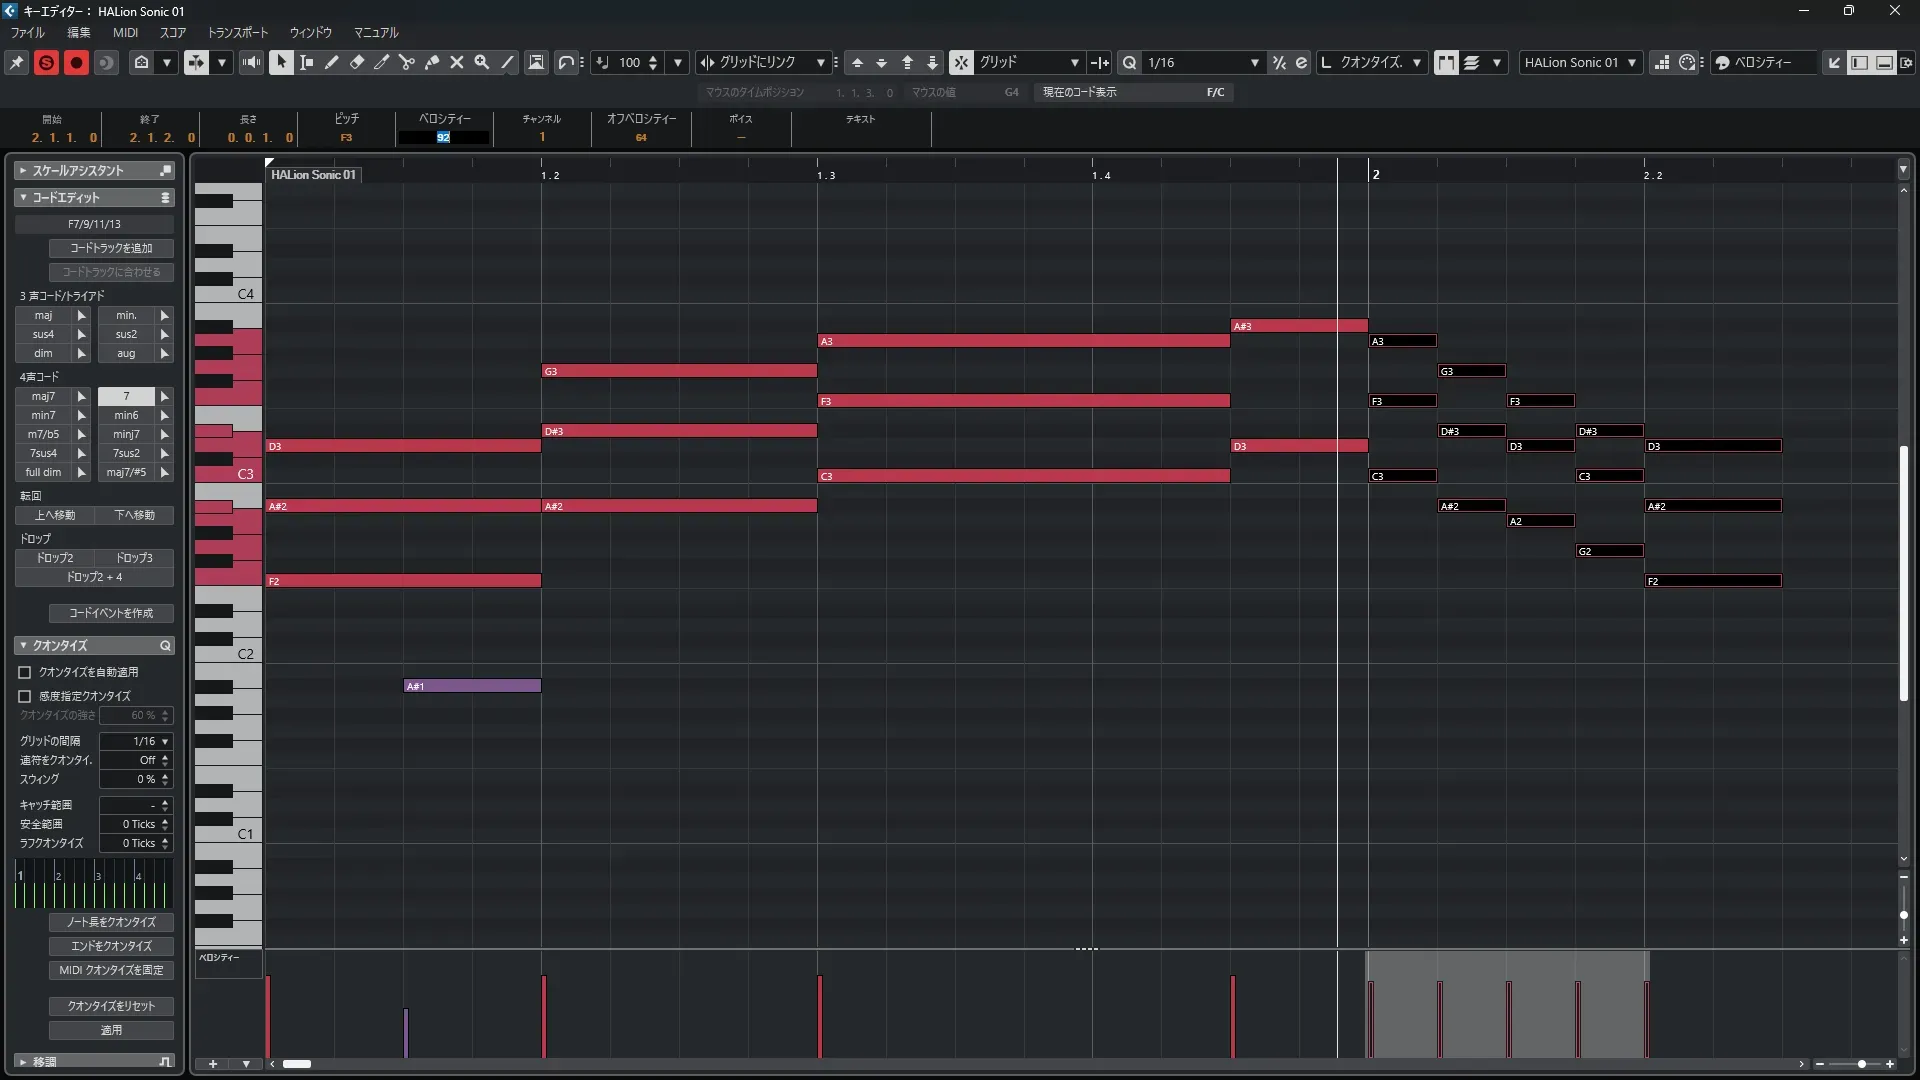Select the Draw pencil tool
The width and height of the screenshot is (1920, 1080).
pos(332,62)
